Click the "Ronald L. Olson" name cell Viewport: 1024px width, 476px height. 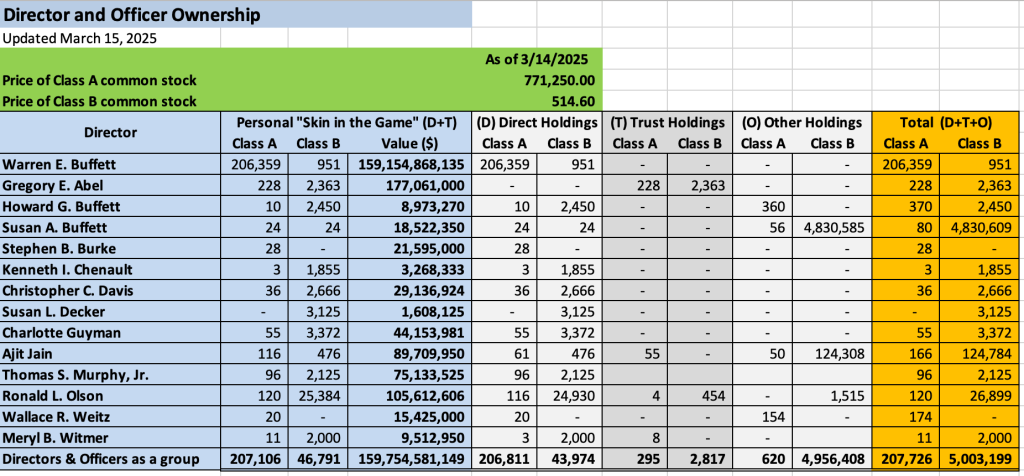pyautogui.click(x=110, y=396)
